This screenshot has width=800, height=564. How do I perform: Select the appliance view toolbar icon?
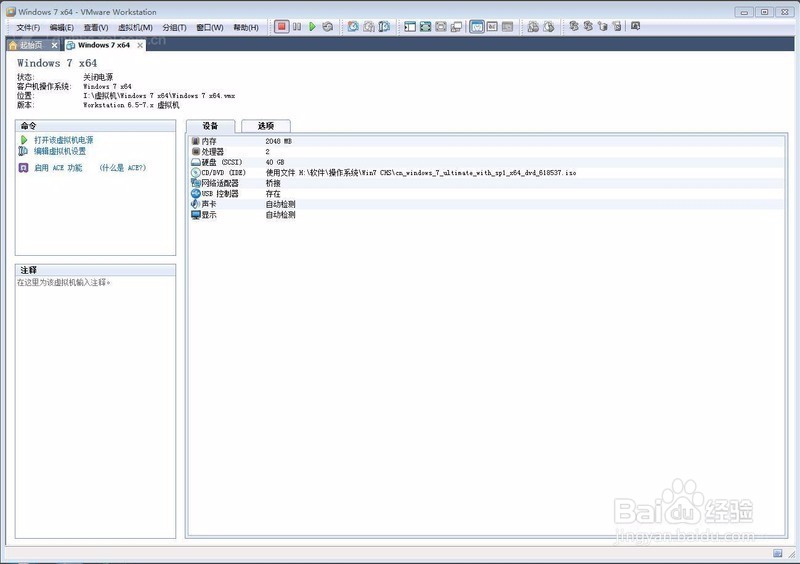coord(492,27)
